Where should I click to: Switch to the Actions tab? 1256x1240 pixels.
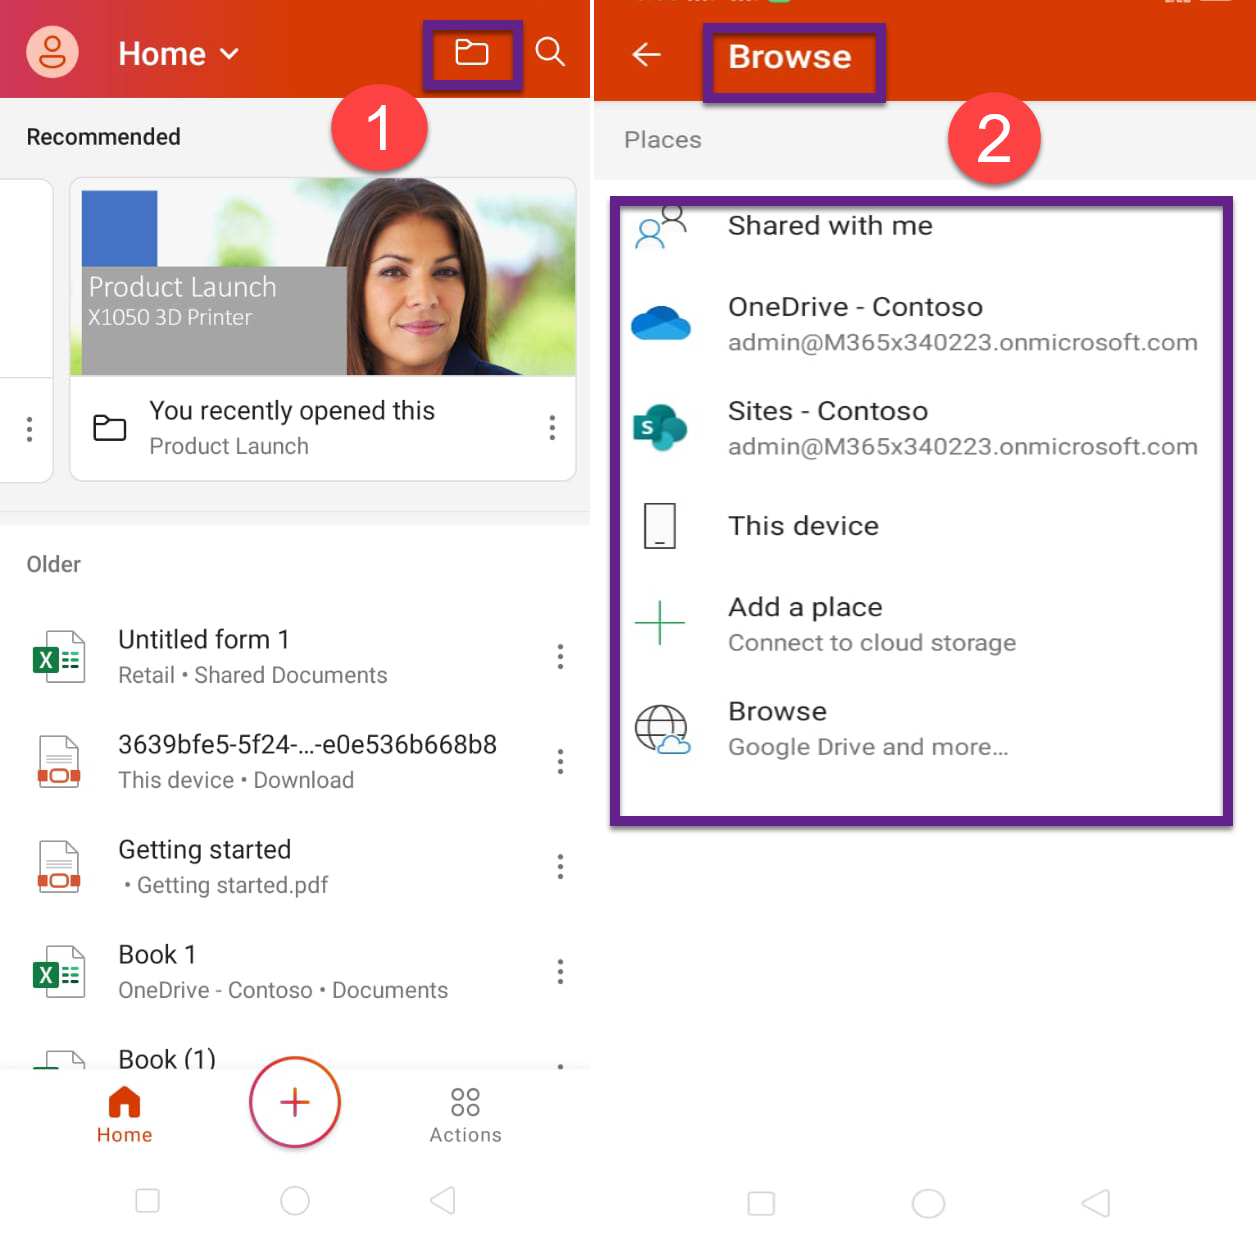[465, 1114]
